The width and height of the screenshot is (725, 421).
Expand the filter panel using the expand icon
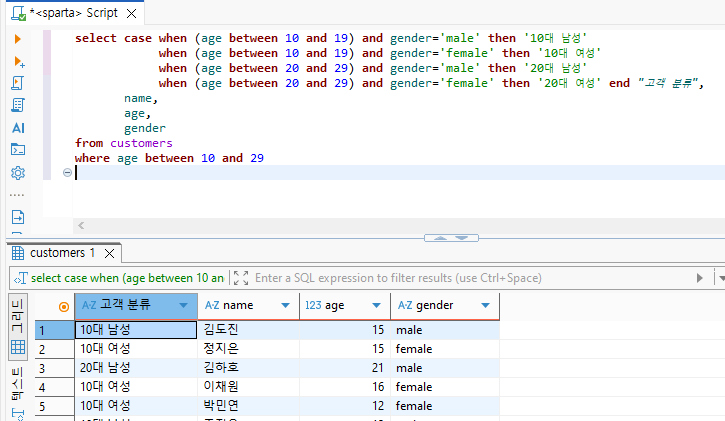pyautogui.click(x=241, y=278)
